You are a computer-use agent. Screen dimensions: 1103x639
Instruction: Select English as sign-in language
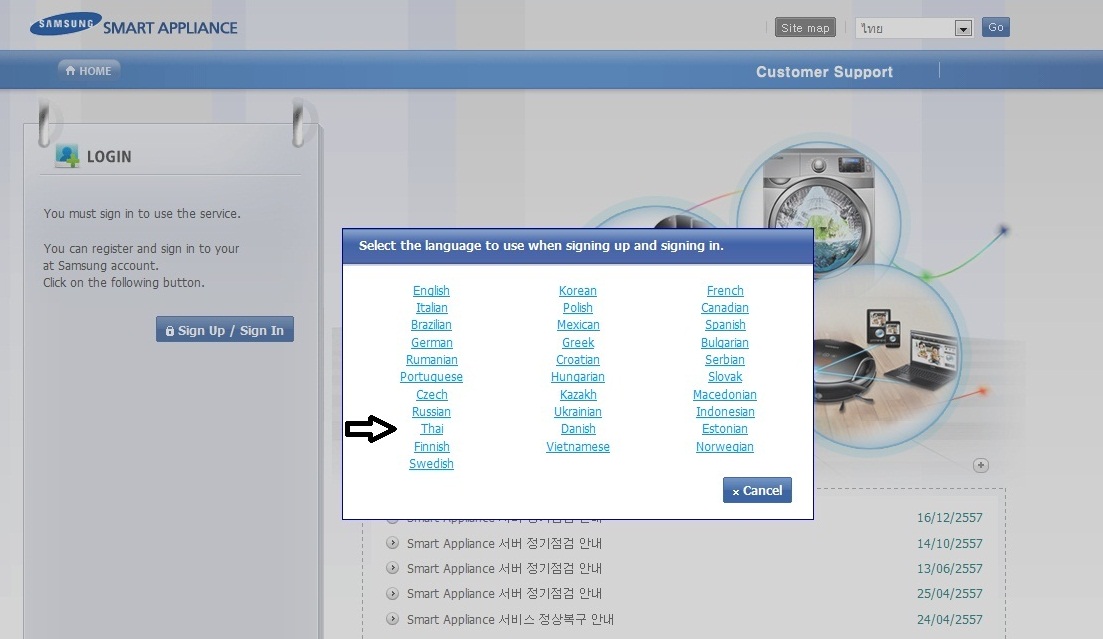pos(431,291)
